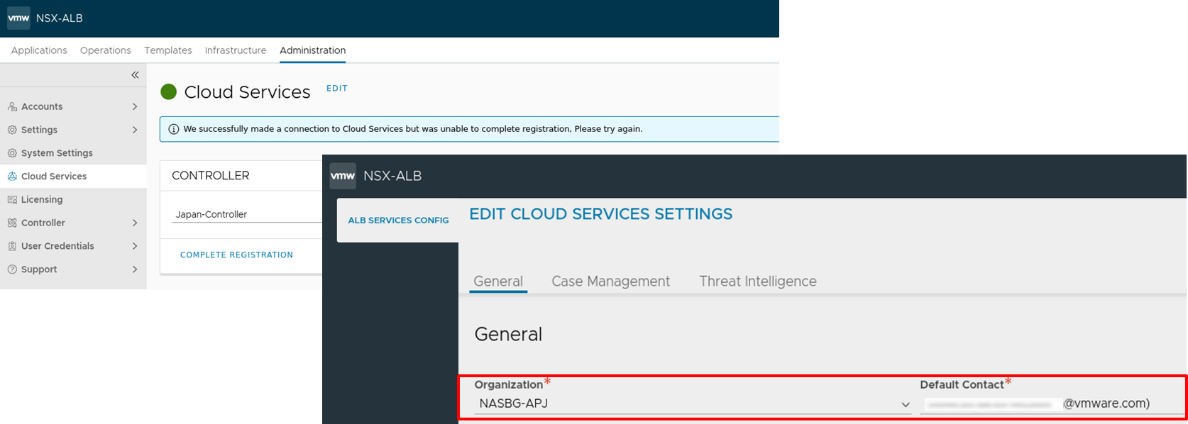Click the Support question mark icon

click(x=12, y=269)
